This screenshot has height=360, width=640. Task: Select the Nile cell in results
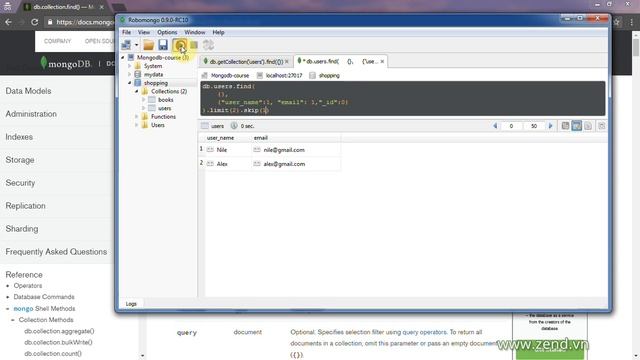coord(227,150)
